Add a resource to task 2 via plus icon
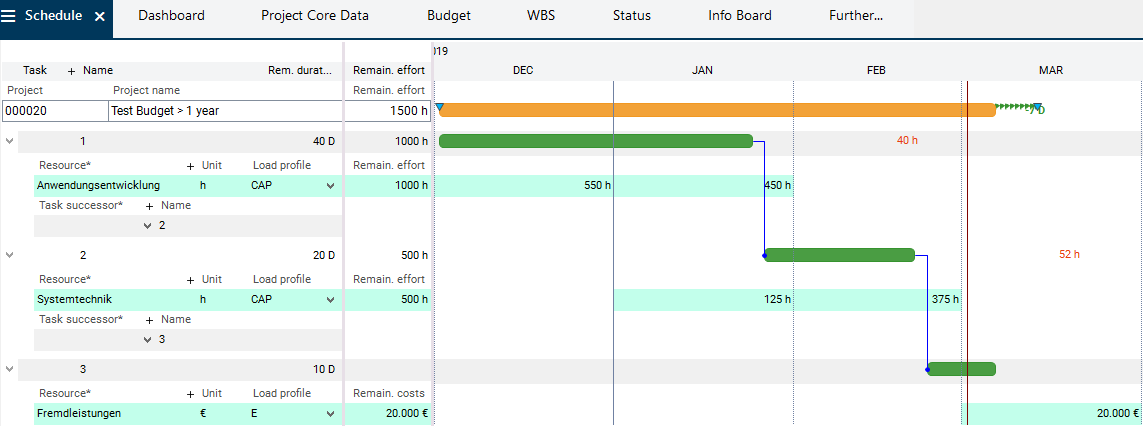The width and height of the screenshot is (1143, 426). pos(190,279)
